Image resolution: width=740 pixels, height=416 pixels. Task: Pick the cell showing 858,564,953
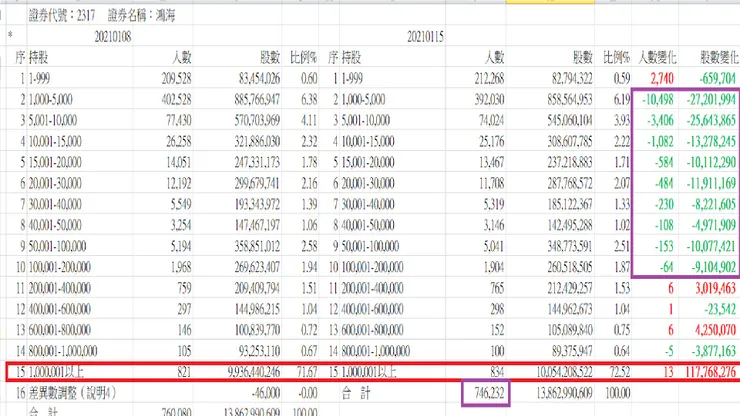coord(570,100)
